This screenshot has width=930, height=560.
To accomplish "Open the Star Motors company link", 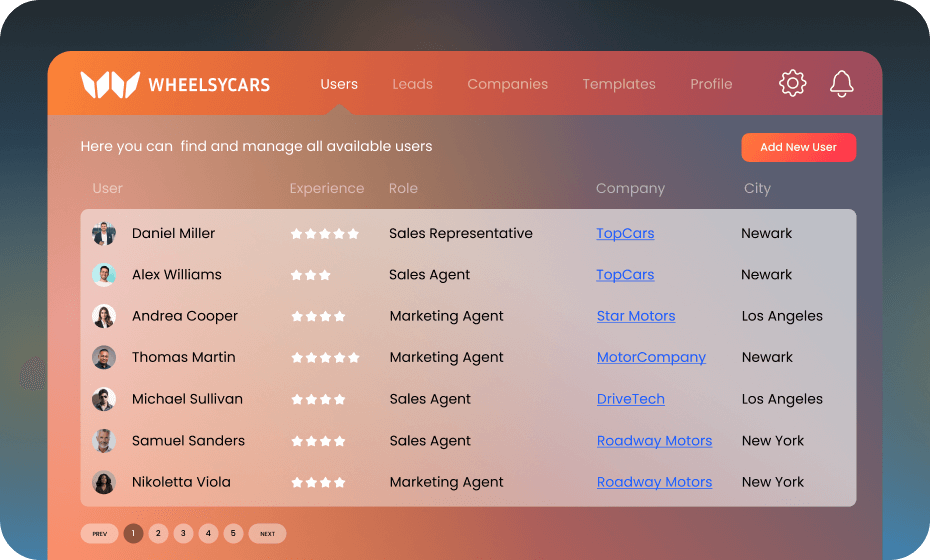I will tap(636, 316).
